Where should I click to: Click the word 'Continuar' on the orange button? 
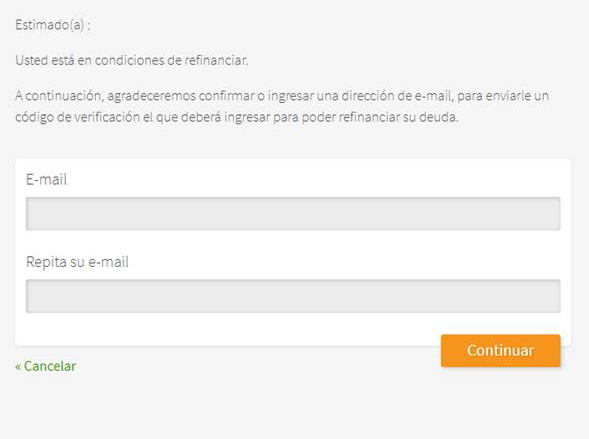[x=500, y=350]
